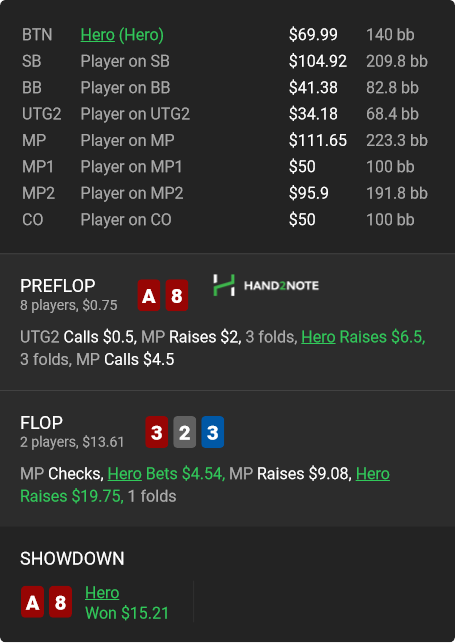The image size is (455, 643).
Task: Click the blue 3 flop card
Action: 212,432
